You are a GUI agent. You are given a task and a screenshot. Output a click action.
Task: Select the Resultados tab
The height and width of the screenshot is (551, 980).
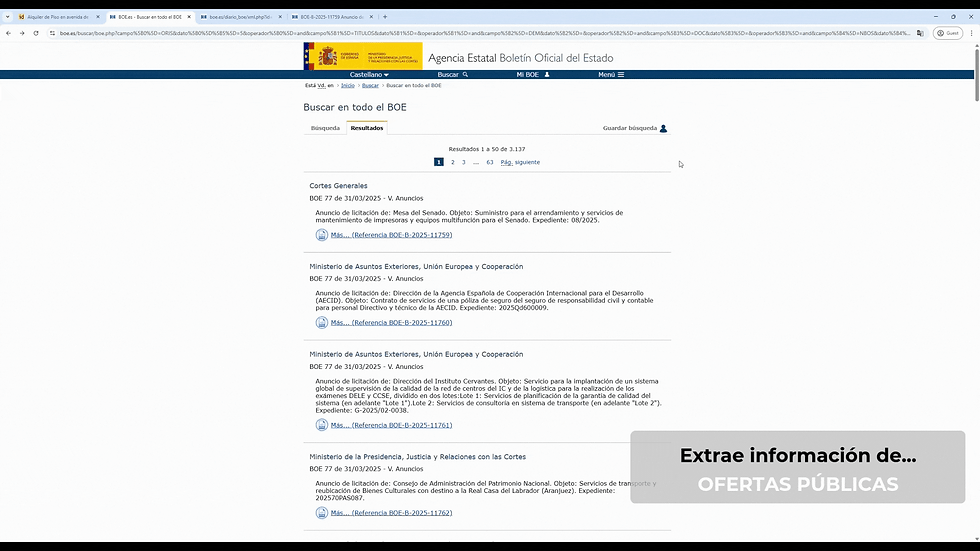(x=367, y=128)
